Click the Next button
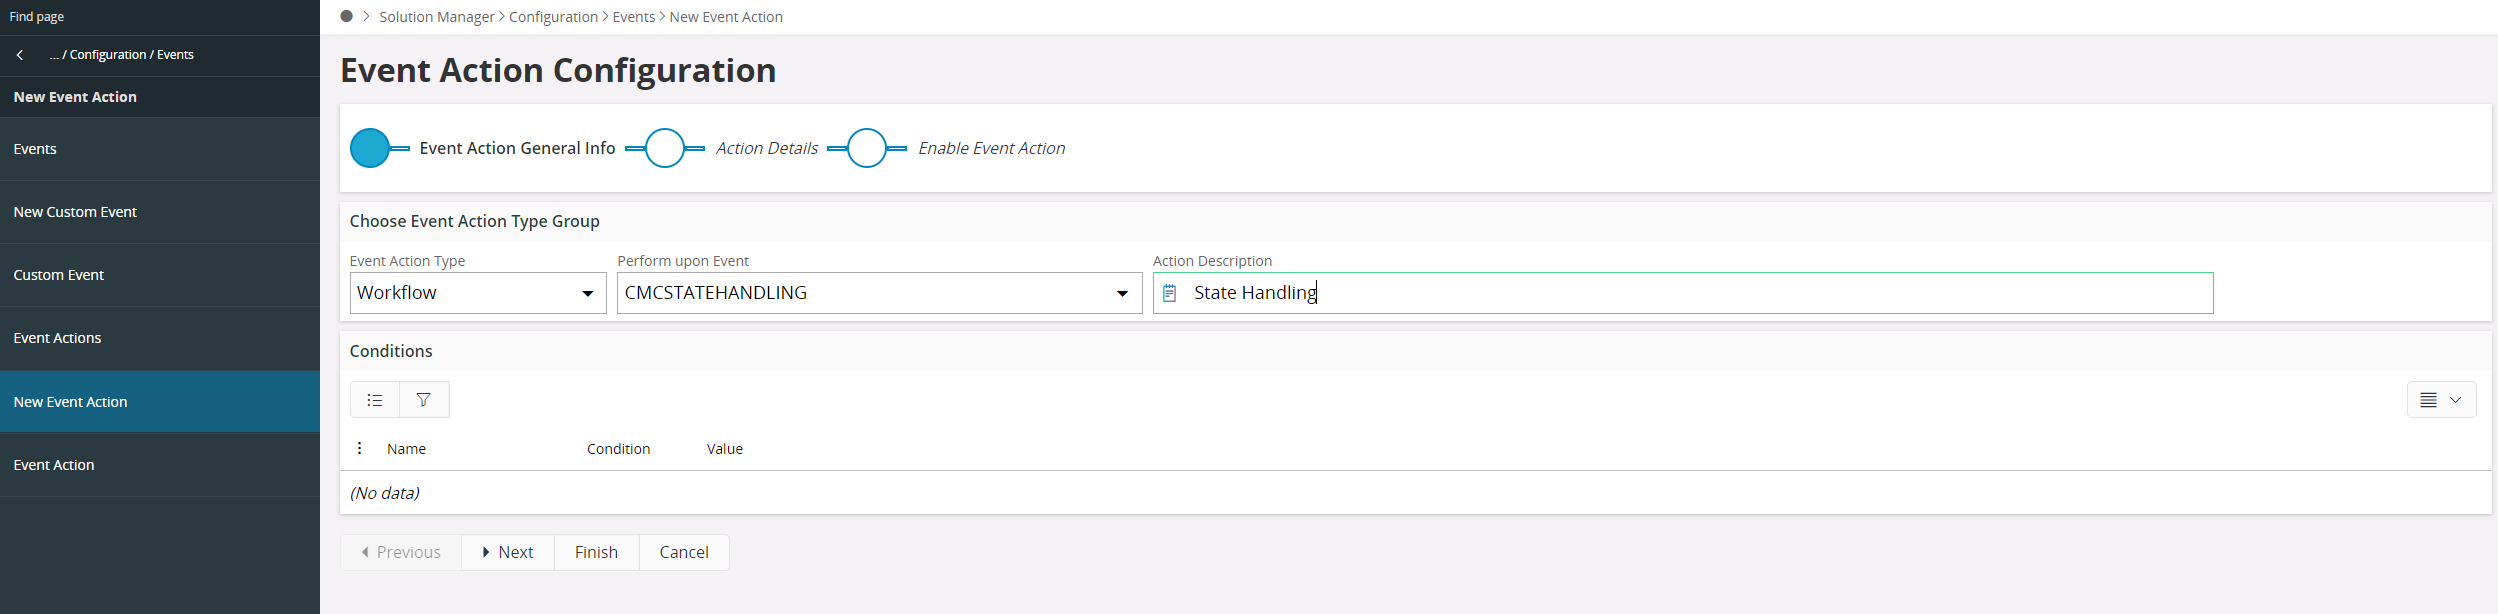Screen dimensions: 2498x614 point(508,552)
